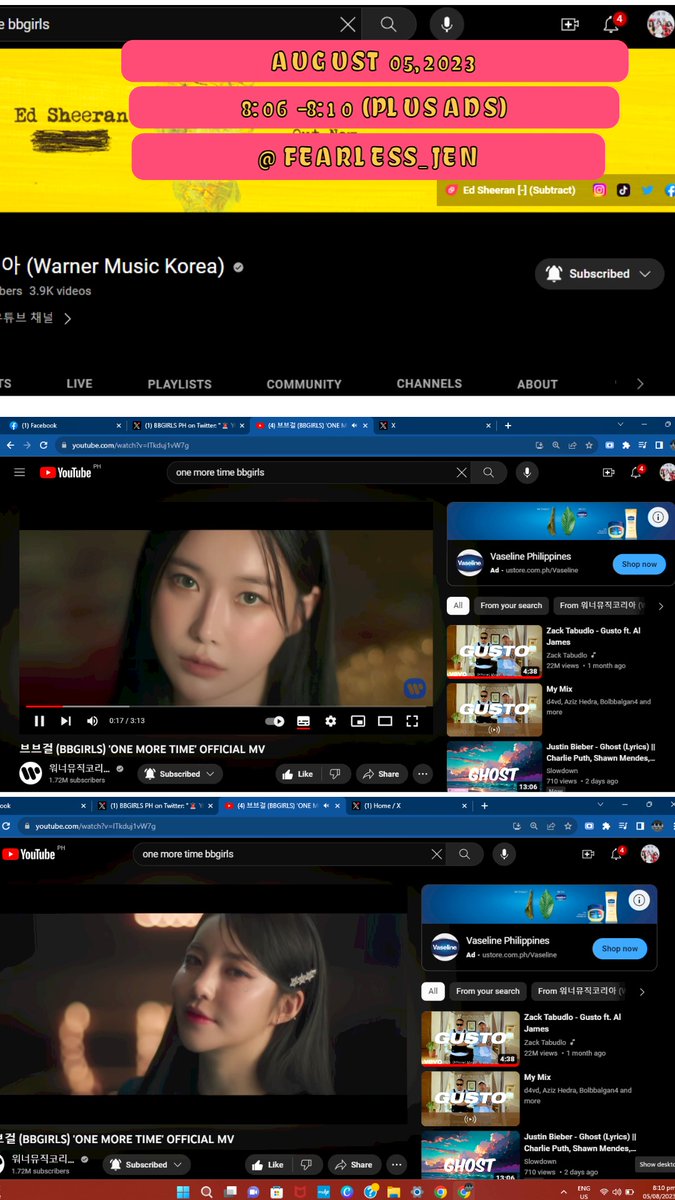The height and width of the screenshot is (1200, 675).
Task: Like the video in the middle window
Action: [298, 774]
